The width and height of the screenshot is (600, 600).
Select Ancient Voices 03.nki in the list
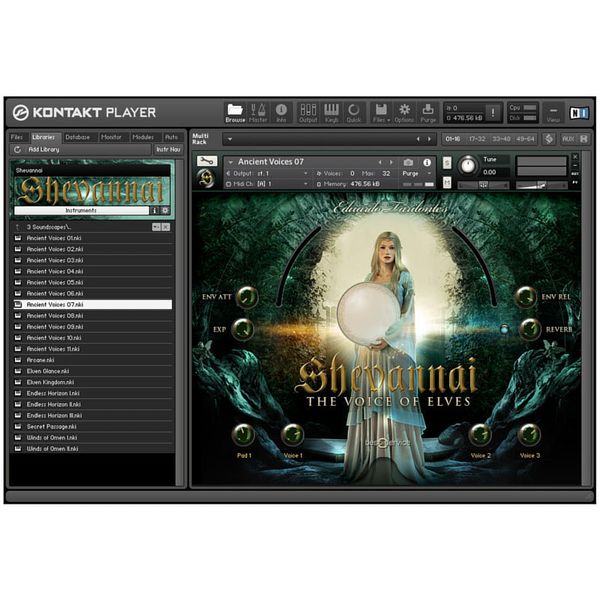tap(93, 260)
